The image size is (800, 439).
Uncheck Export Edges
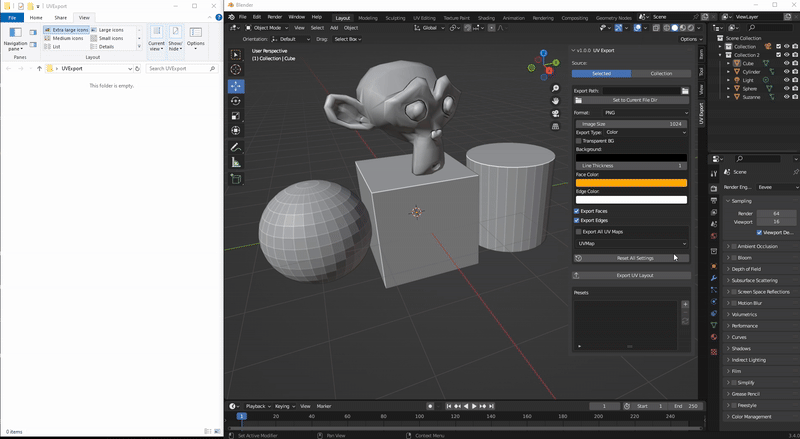point(577,221)
